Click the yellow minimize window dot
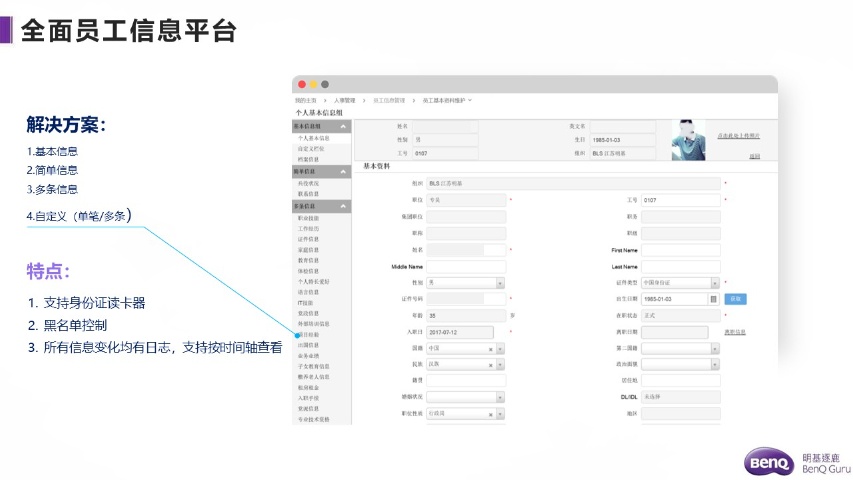Image resolution: width=853 pixels, height=480 pixels. coord(313,84)
